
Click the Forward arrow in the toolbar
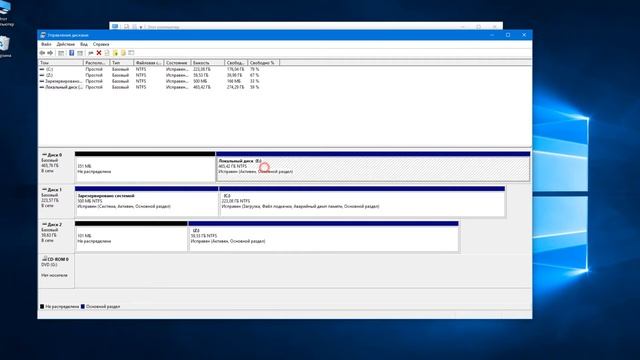50,53
